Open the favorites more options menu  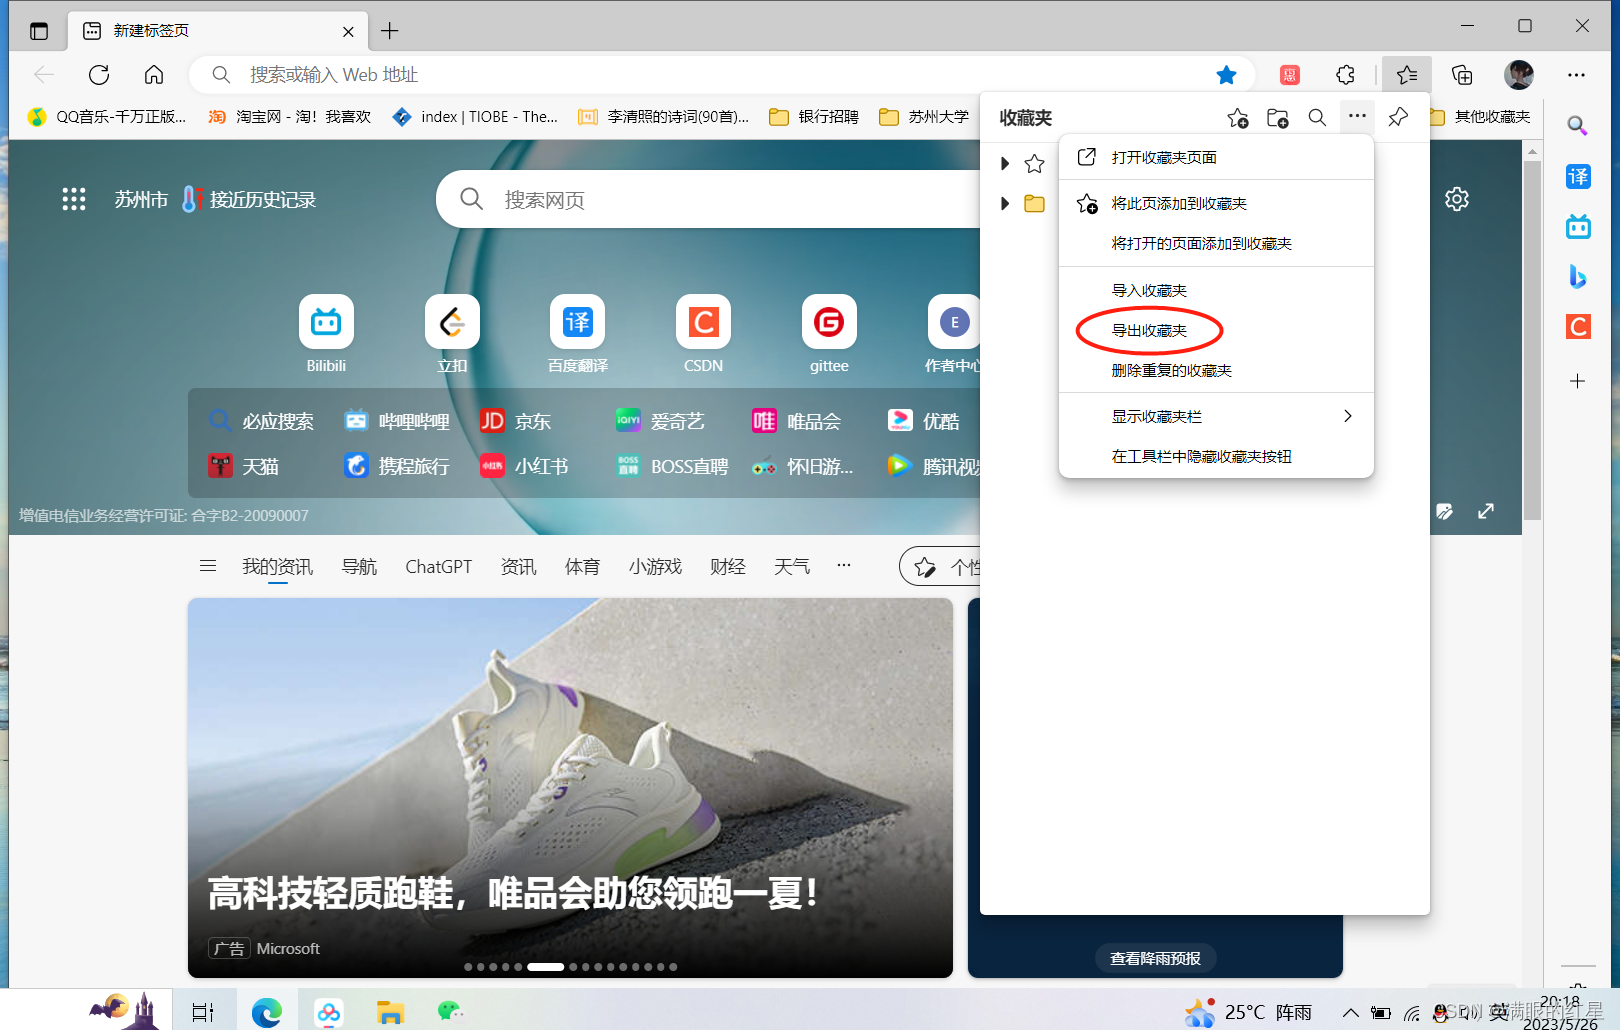pos(1357,117)
